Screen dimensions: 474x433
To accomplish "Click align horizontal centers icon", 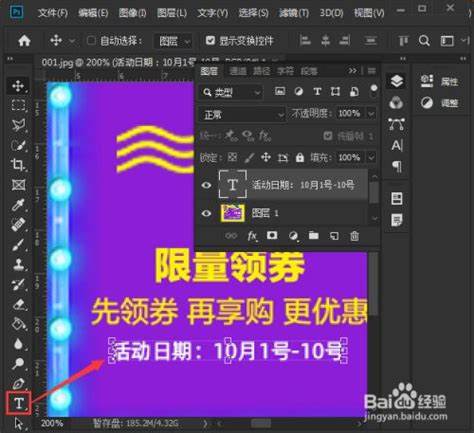I will tap(325, 40).
